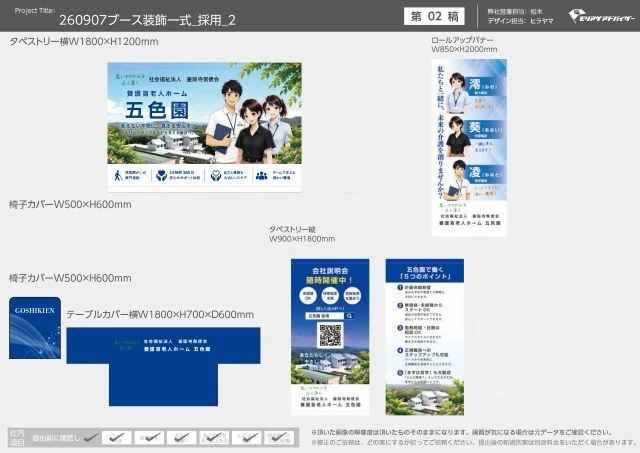Click the 弊社営業担当 text in the header
The height and width of the screenshot is (453, 640).
(515, 12)
